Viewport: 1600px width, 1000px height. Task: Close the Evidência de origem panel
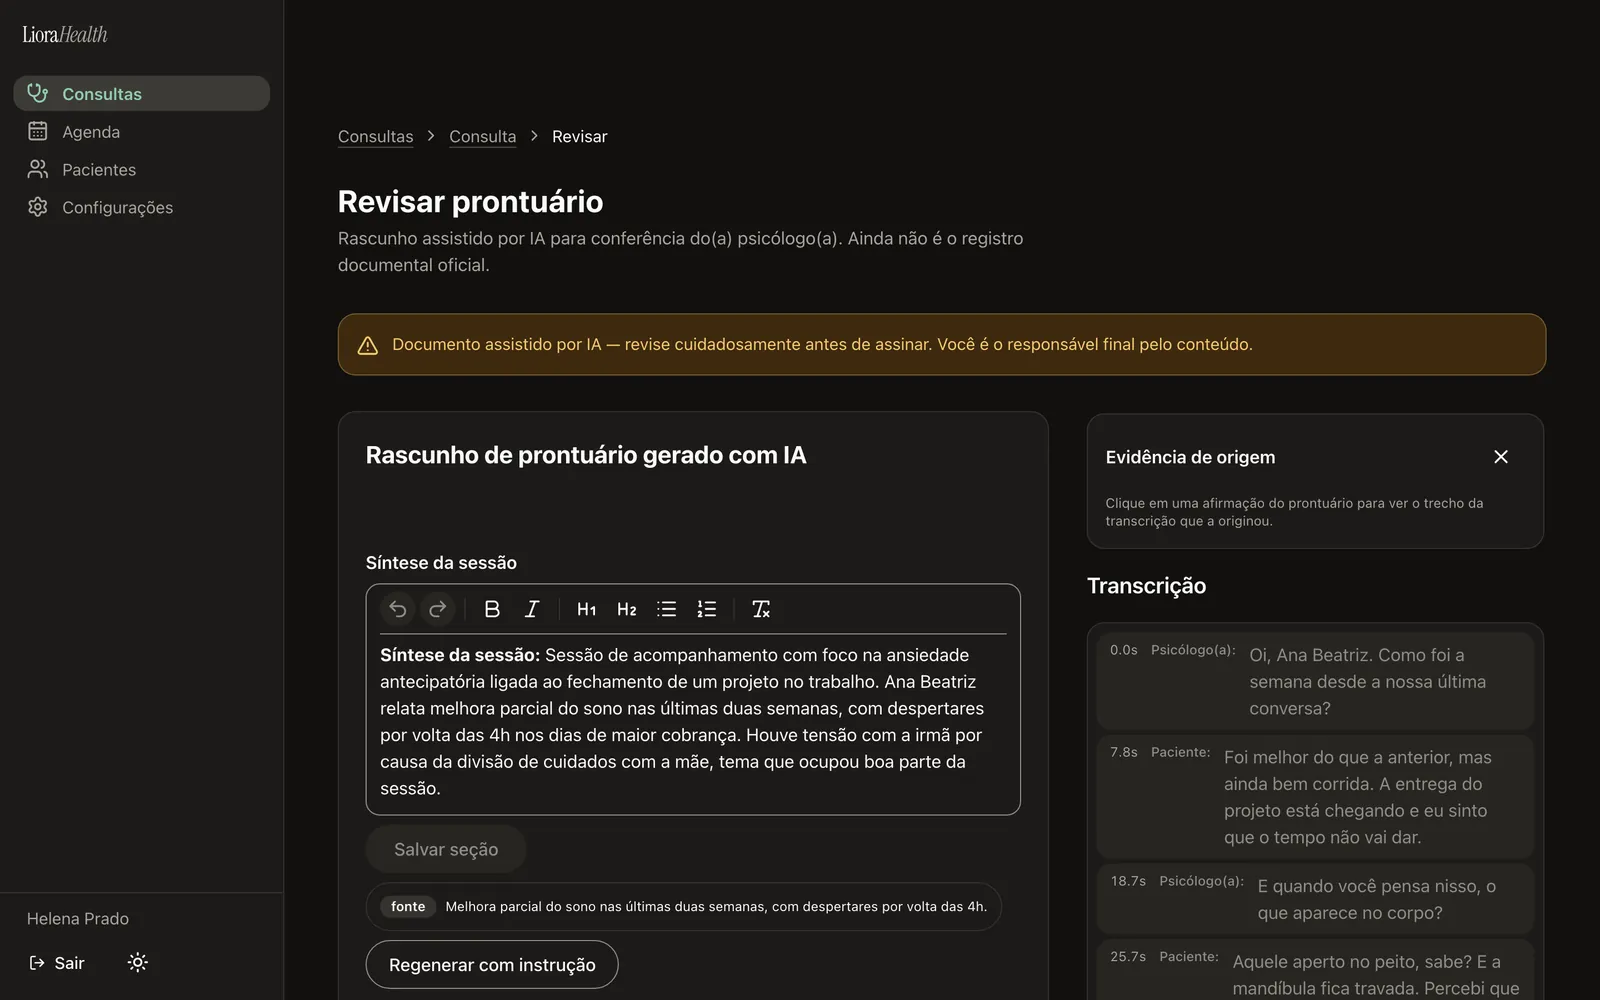point(1501,457)
